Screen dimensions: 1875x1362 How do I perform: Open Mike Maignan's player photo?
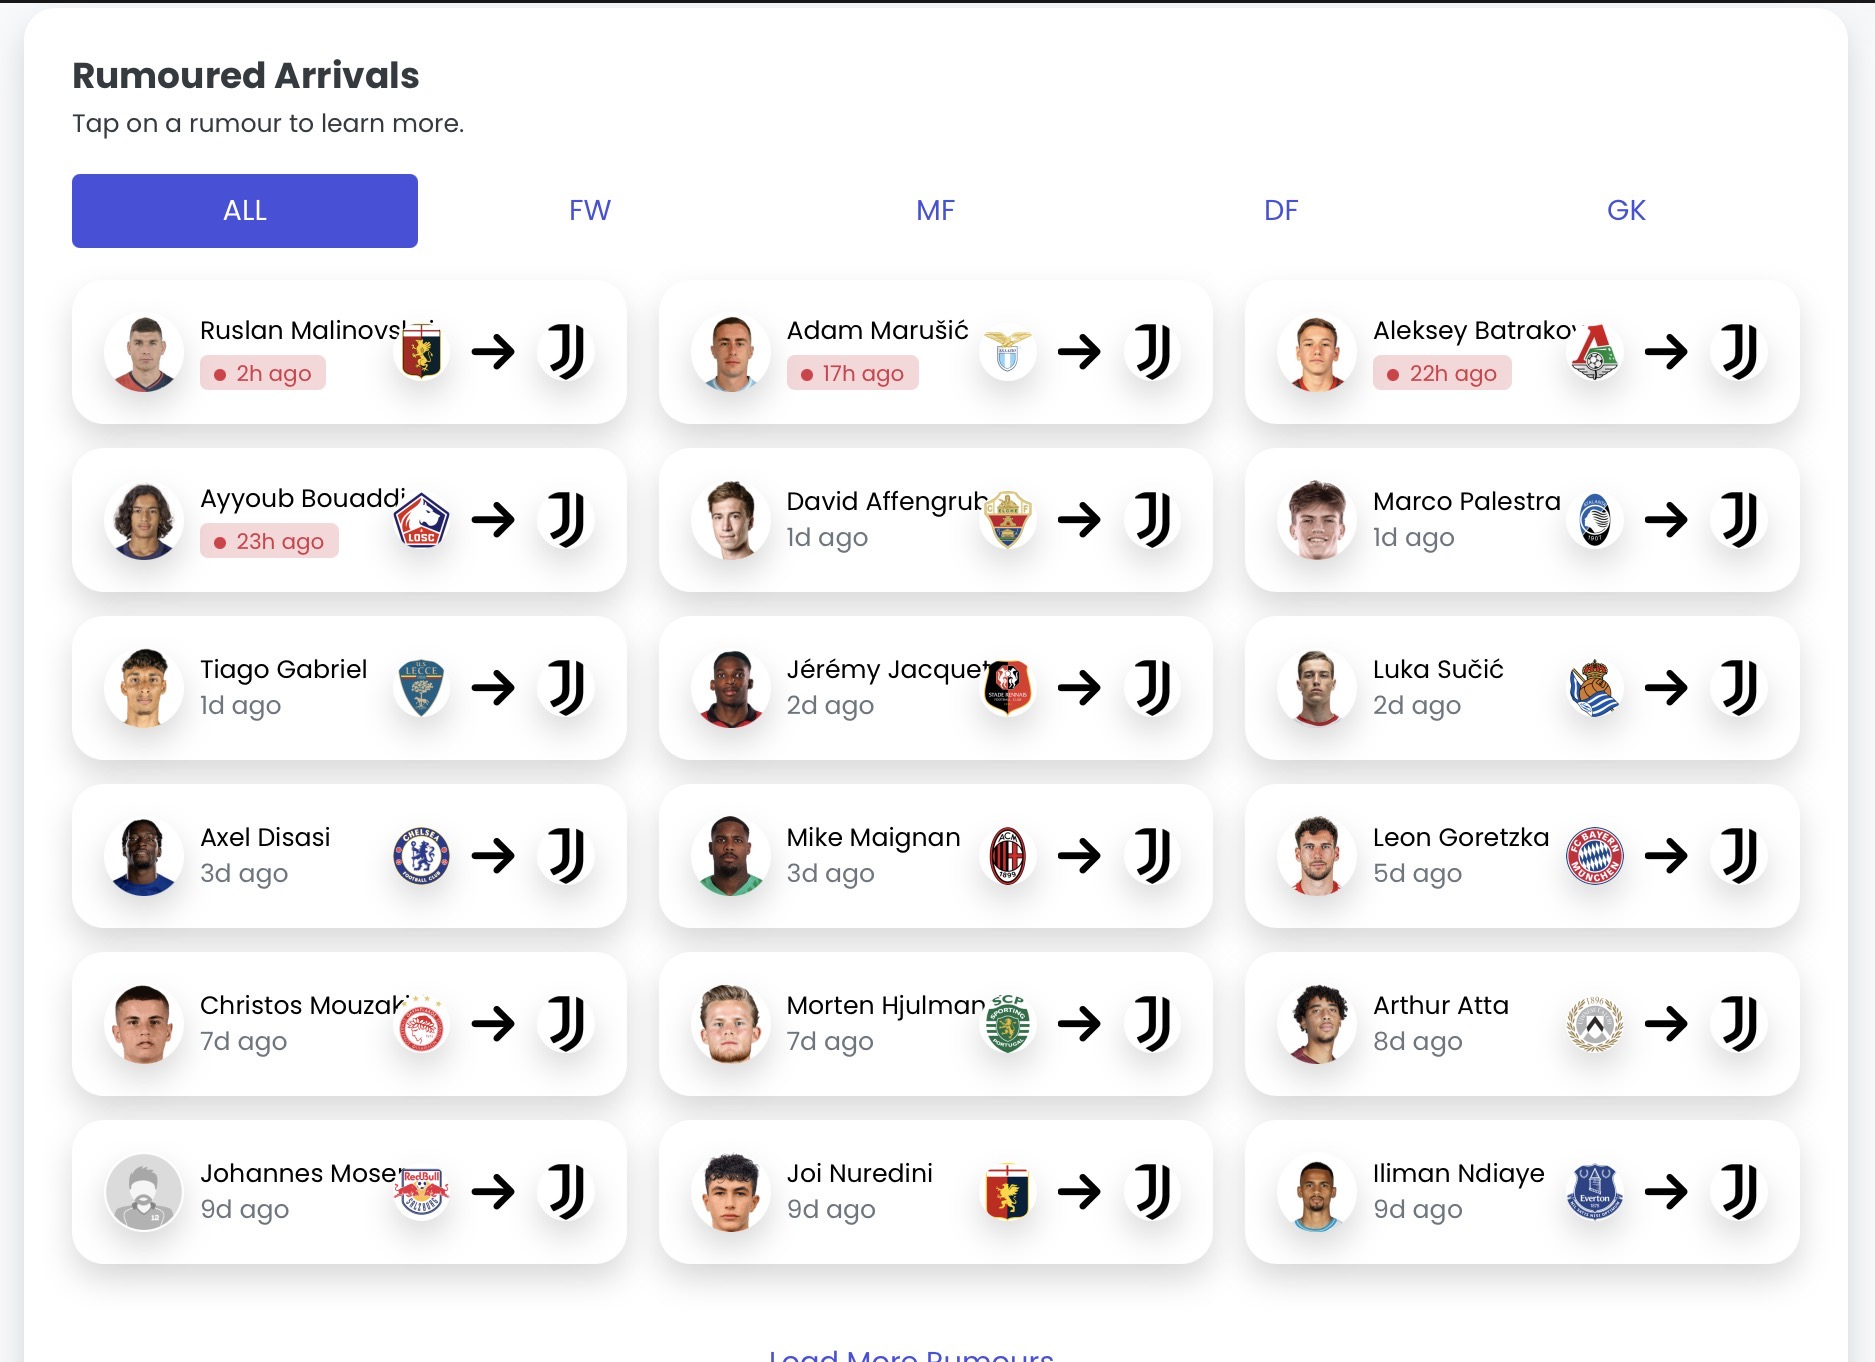tap(731, 856)
